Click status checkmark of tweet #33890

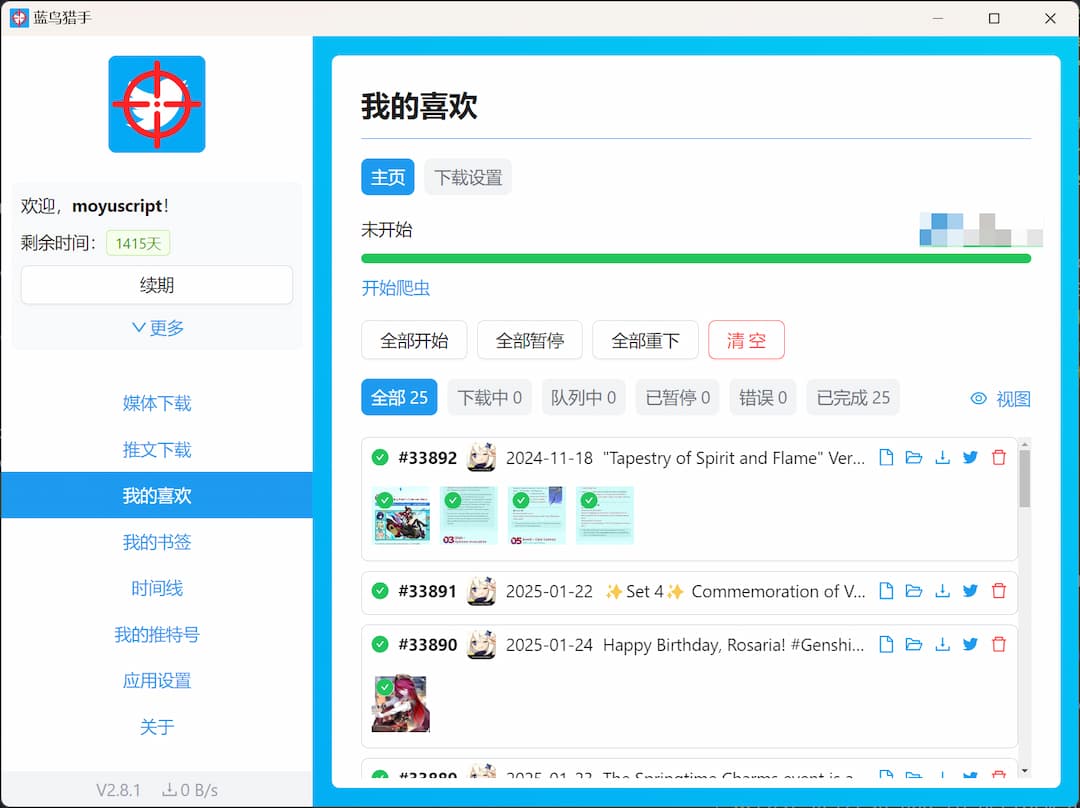(x=380, y=645)
